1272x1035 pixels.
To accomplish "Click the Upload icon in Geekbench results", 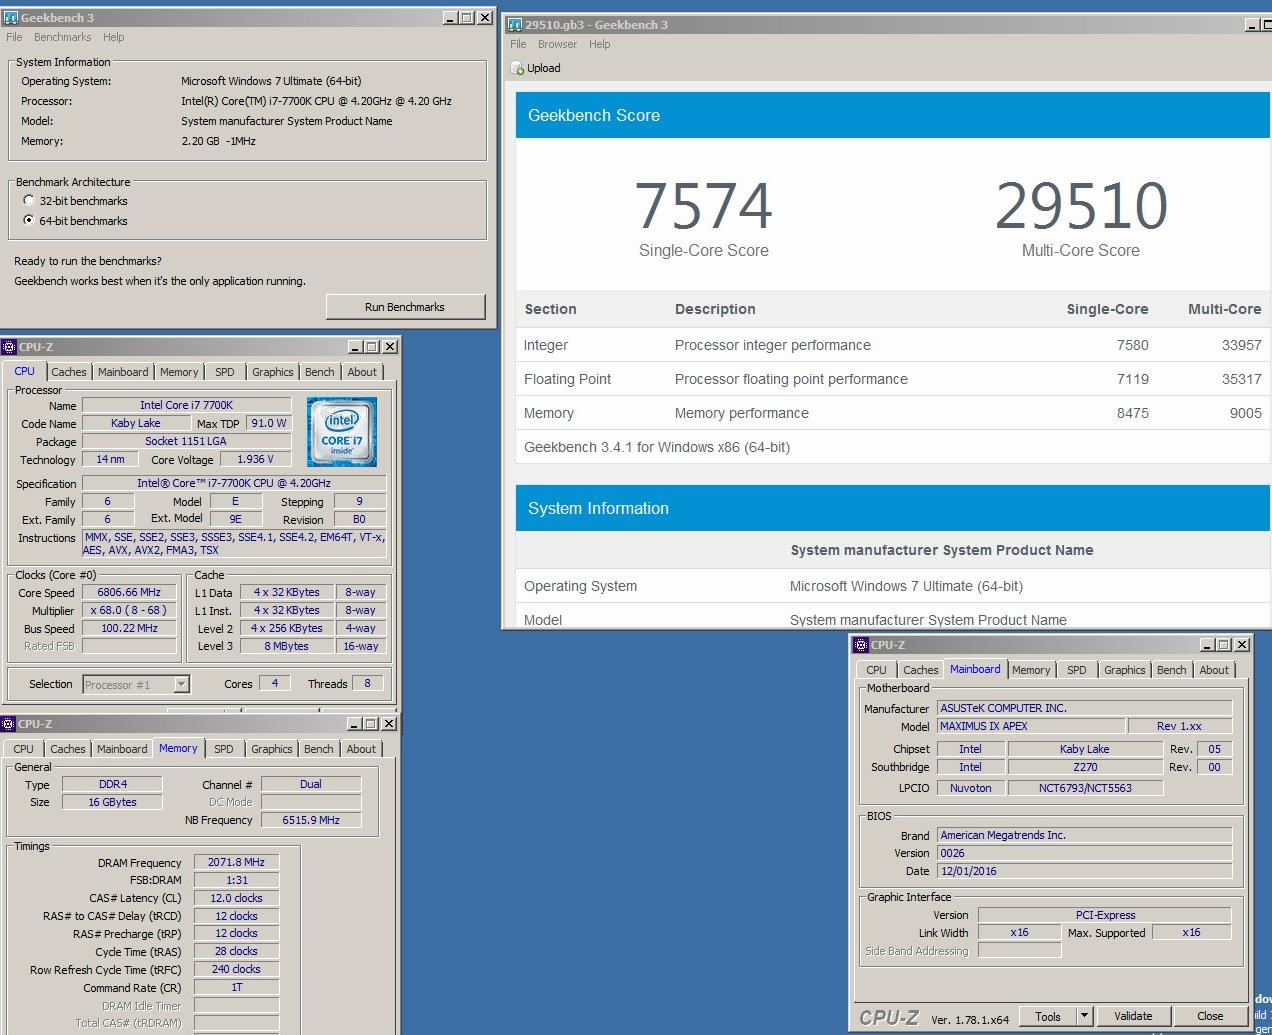I will (x=517, y=68).
